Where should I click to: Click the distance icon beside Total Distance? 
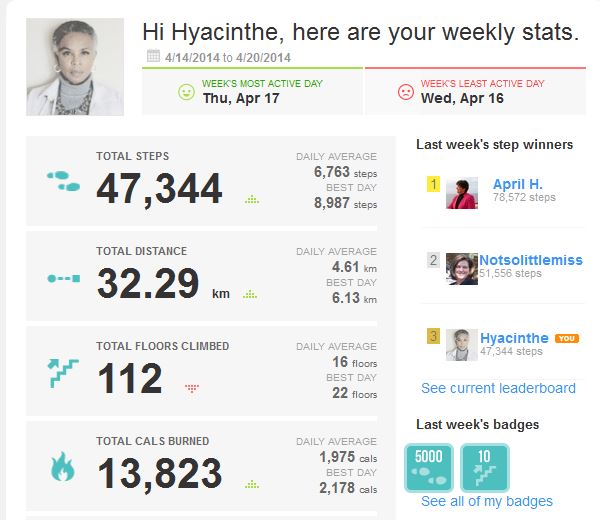(x=63, y=277)
